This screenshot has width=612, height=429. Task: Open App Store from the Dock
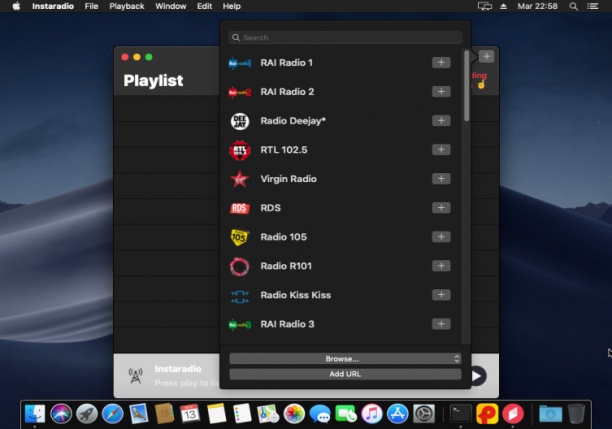pos(398,414)
